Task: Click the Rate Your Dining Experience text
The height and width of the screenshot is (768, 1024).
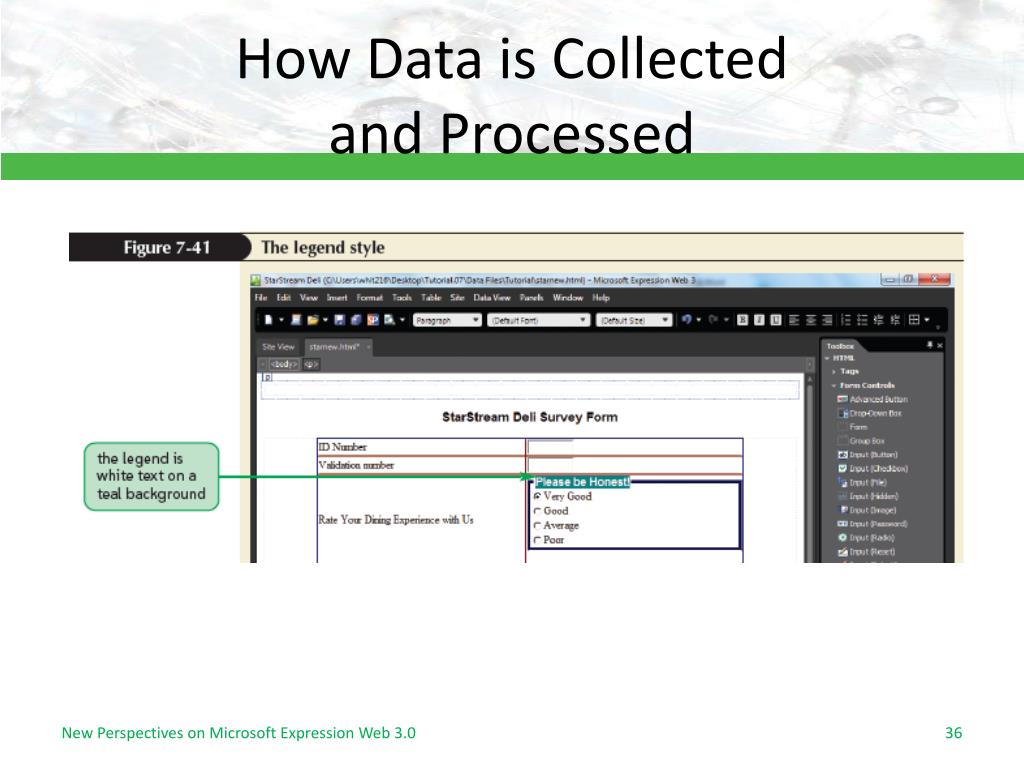Action: [396, 520]
